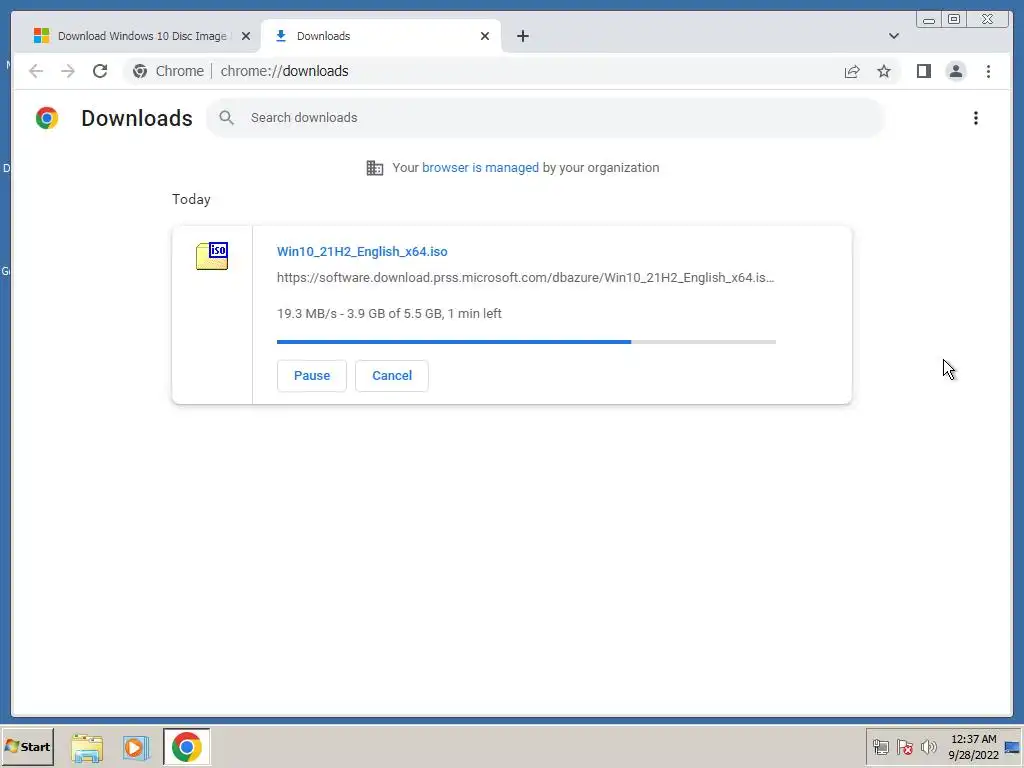
Task: Open a new tab with plus button
Action: (522, 36)
